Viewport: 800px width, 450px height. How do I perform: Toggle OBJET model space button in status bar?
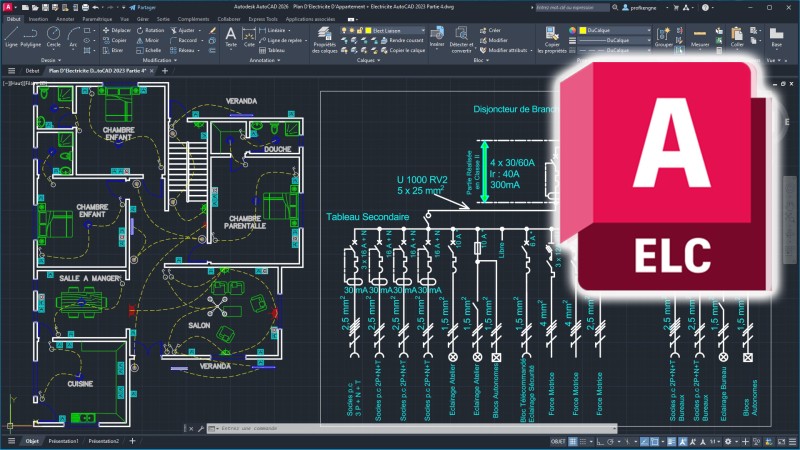click(x=558, y=441)
